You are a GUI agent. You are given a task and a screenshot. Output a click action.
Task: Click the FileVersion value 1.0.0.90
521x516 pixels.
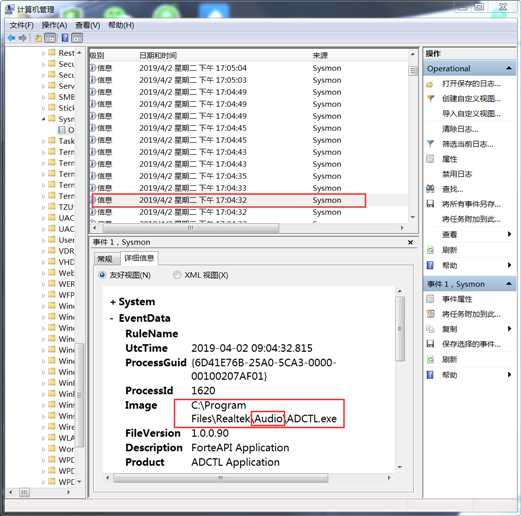coord(210,433)
